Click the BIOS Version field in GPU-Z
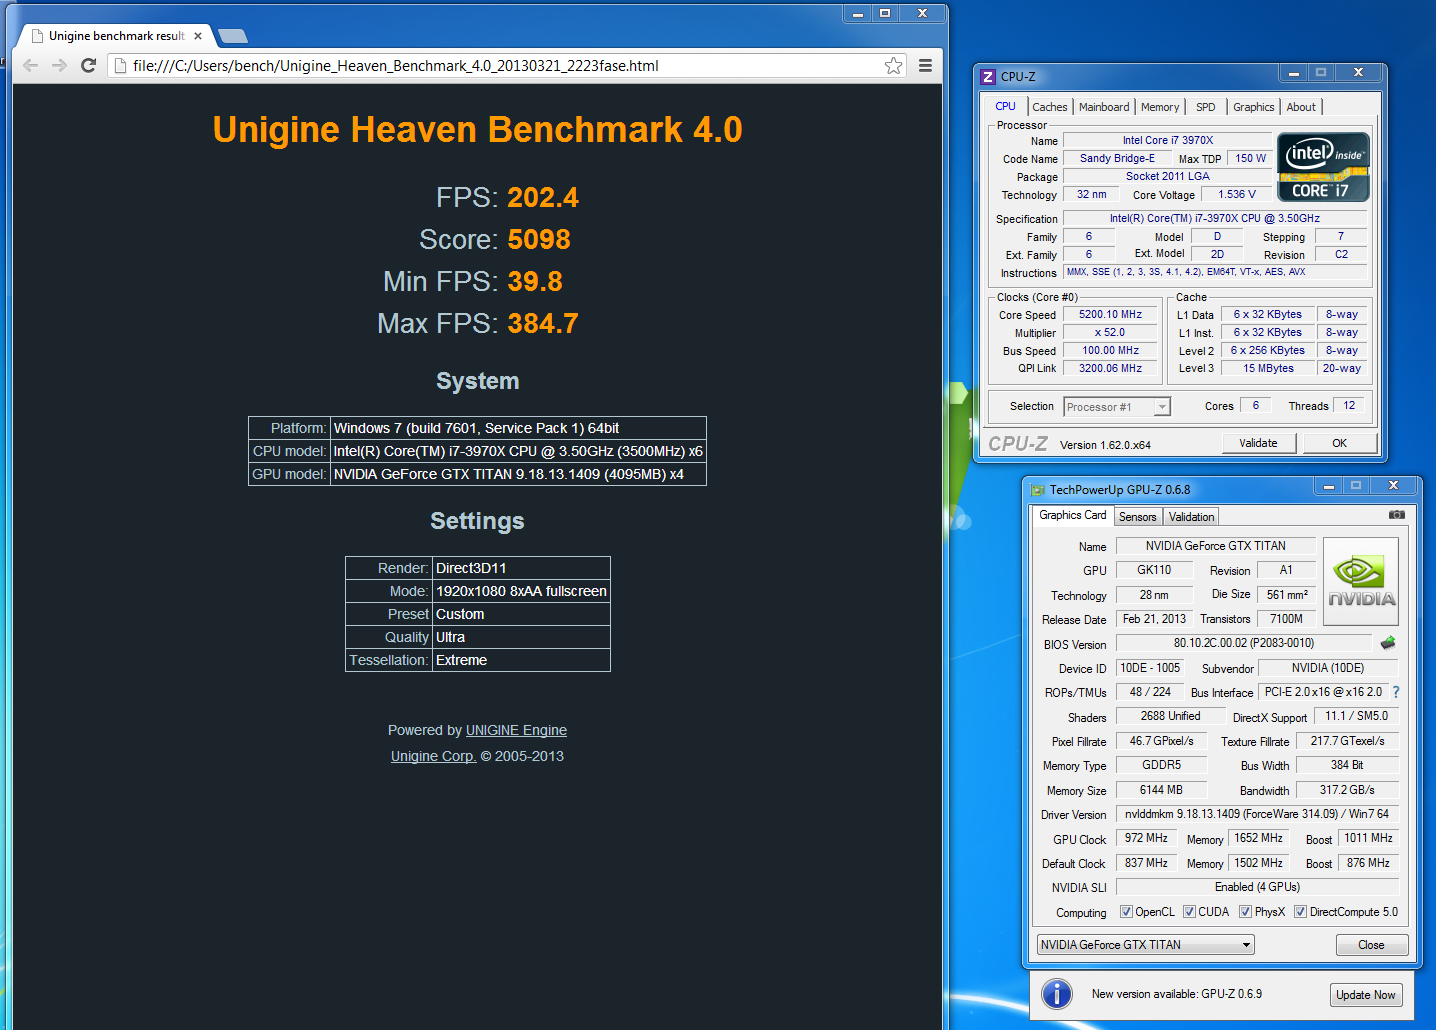Screen dimensions: 1436x1030 pos(1244,643)
